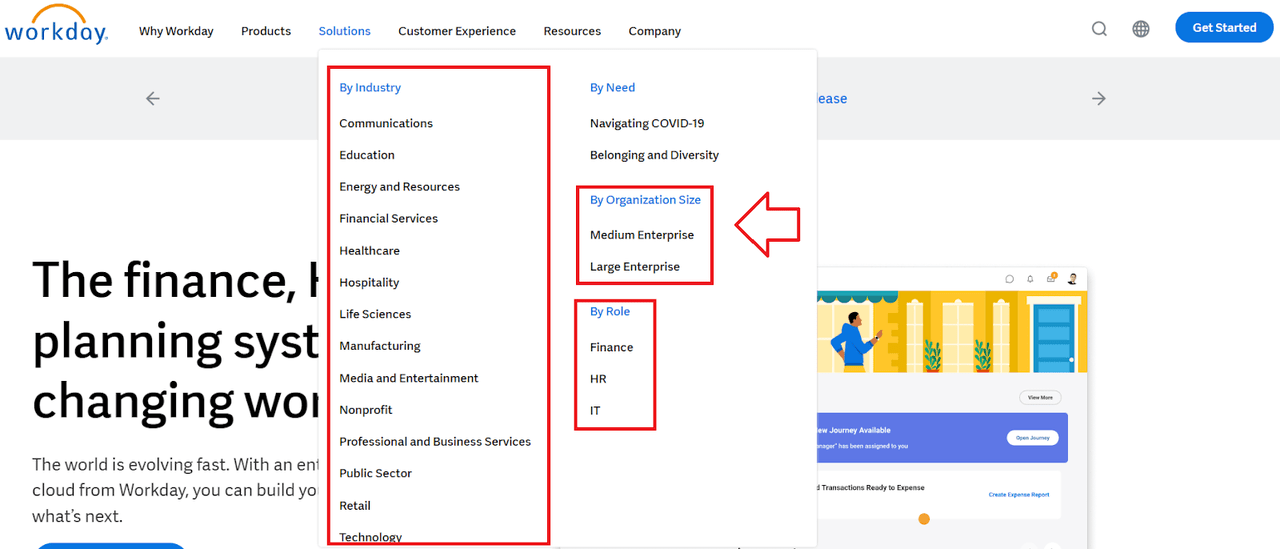The width and height of the screenshot is (1280, 549).
Task: Open Customer Experience menu
Action: 457,31
